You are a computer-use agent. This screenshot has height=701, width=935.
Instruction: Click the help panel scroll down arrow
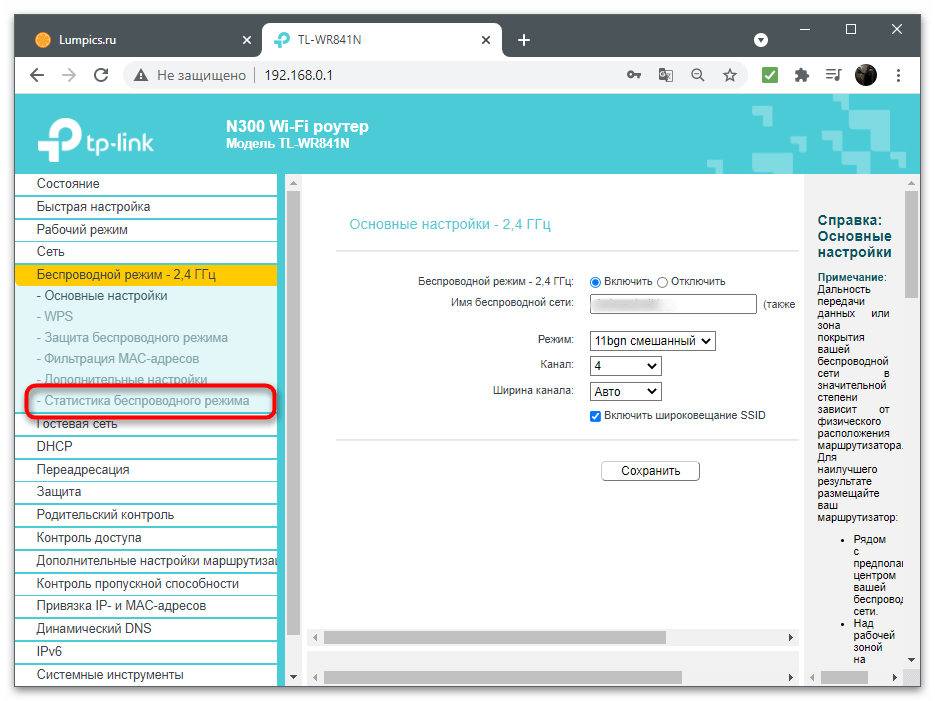(x=911, y=660)
